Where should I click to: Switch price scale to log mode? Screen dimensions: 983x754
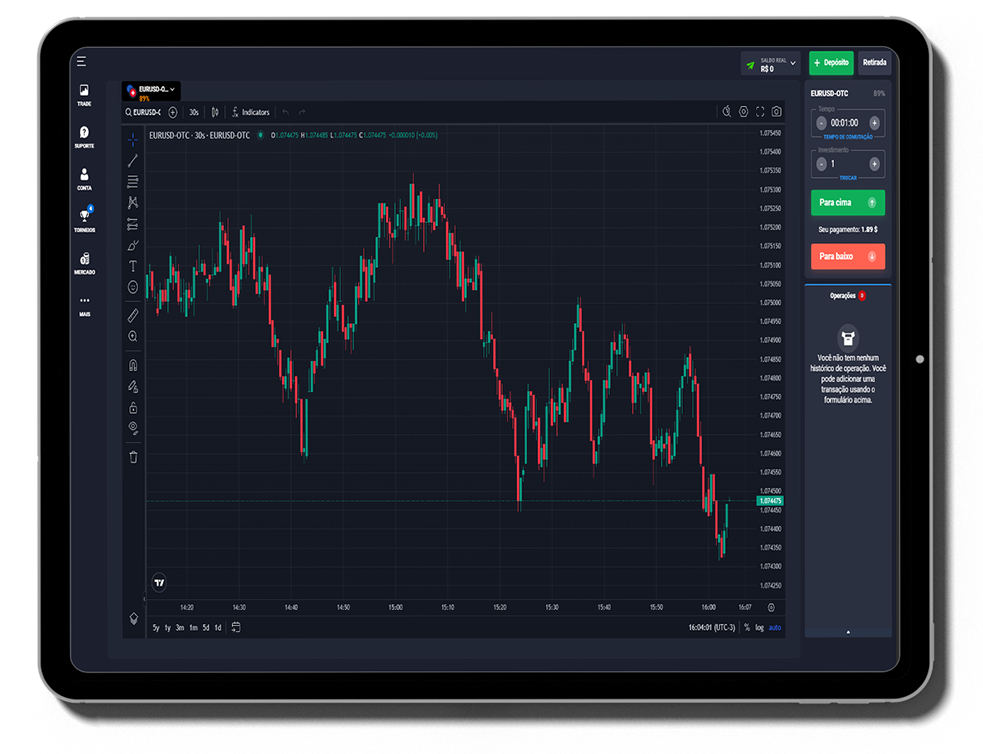(x=759, y=627)
